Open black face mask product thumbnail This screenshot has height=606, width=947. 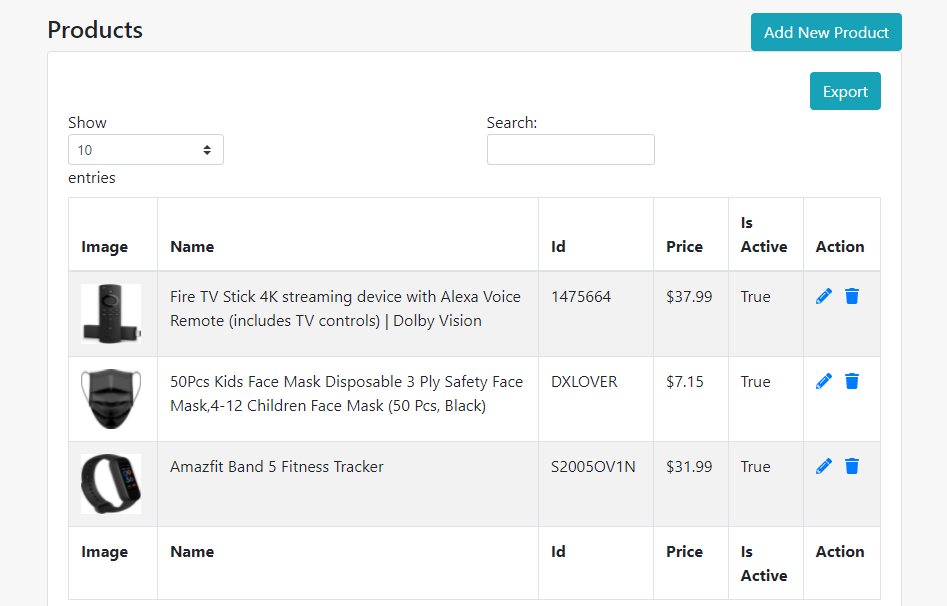[x=111, y=399]
